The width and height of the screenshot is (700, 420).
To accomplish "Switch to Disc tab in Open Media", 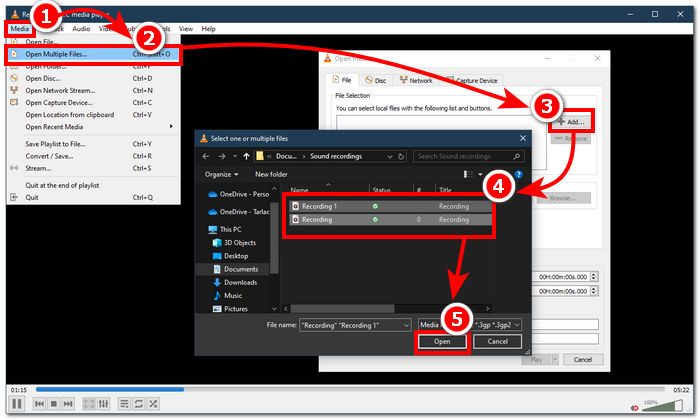I will click(x=375, y=80).
